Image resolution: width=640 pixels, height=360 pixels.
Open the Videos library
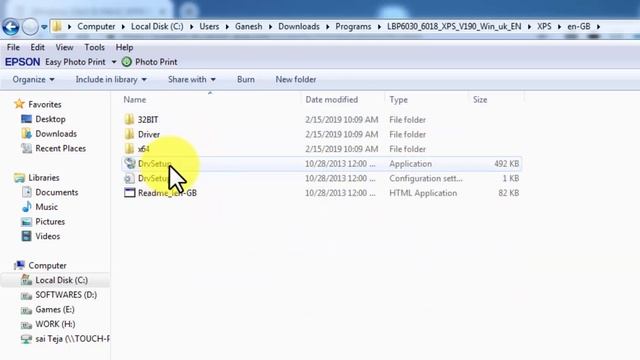pos(47,236)
